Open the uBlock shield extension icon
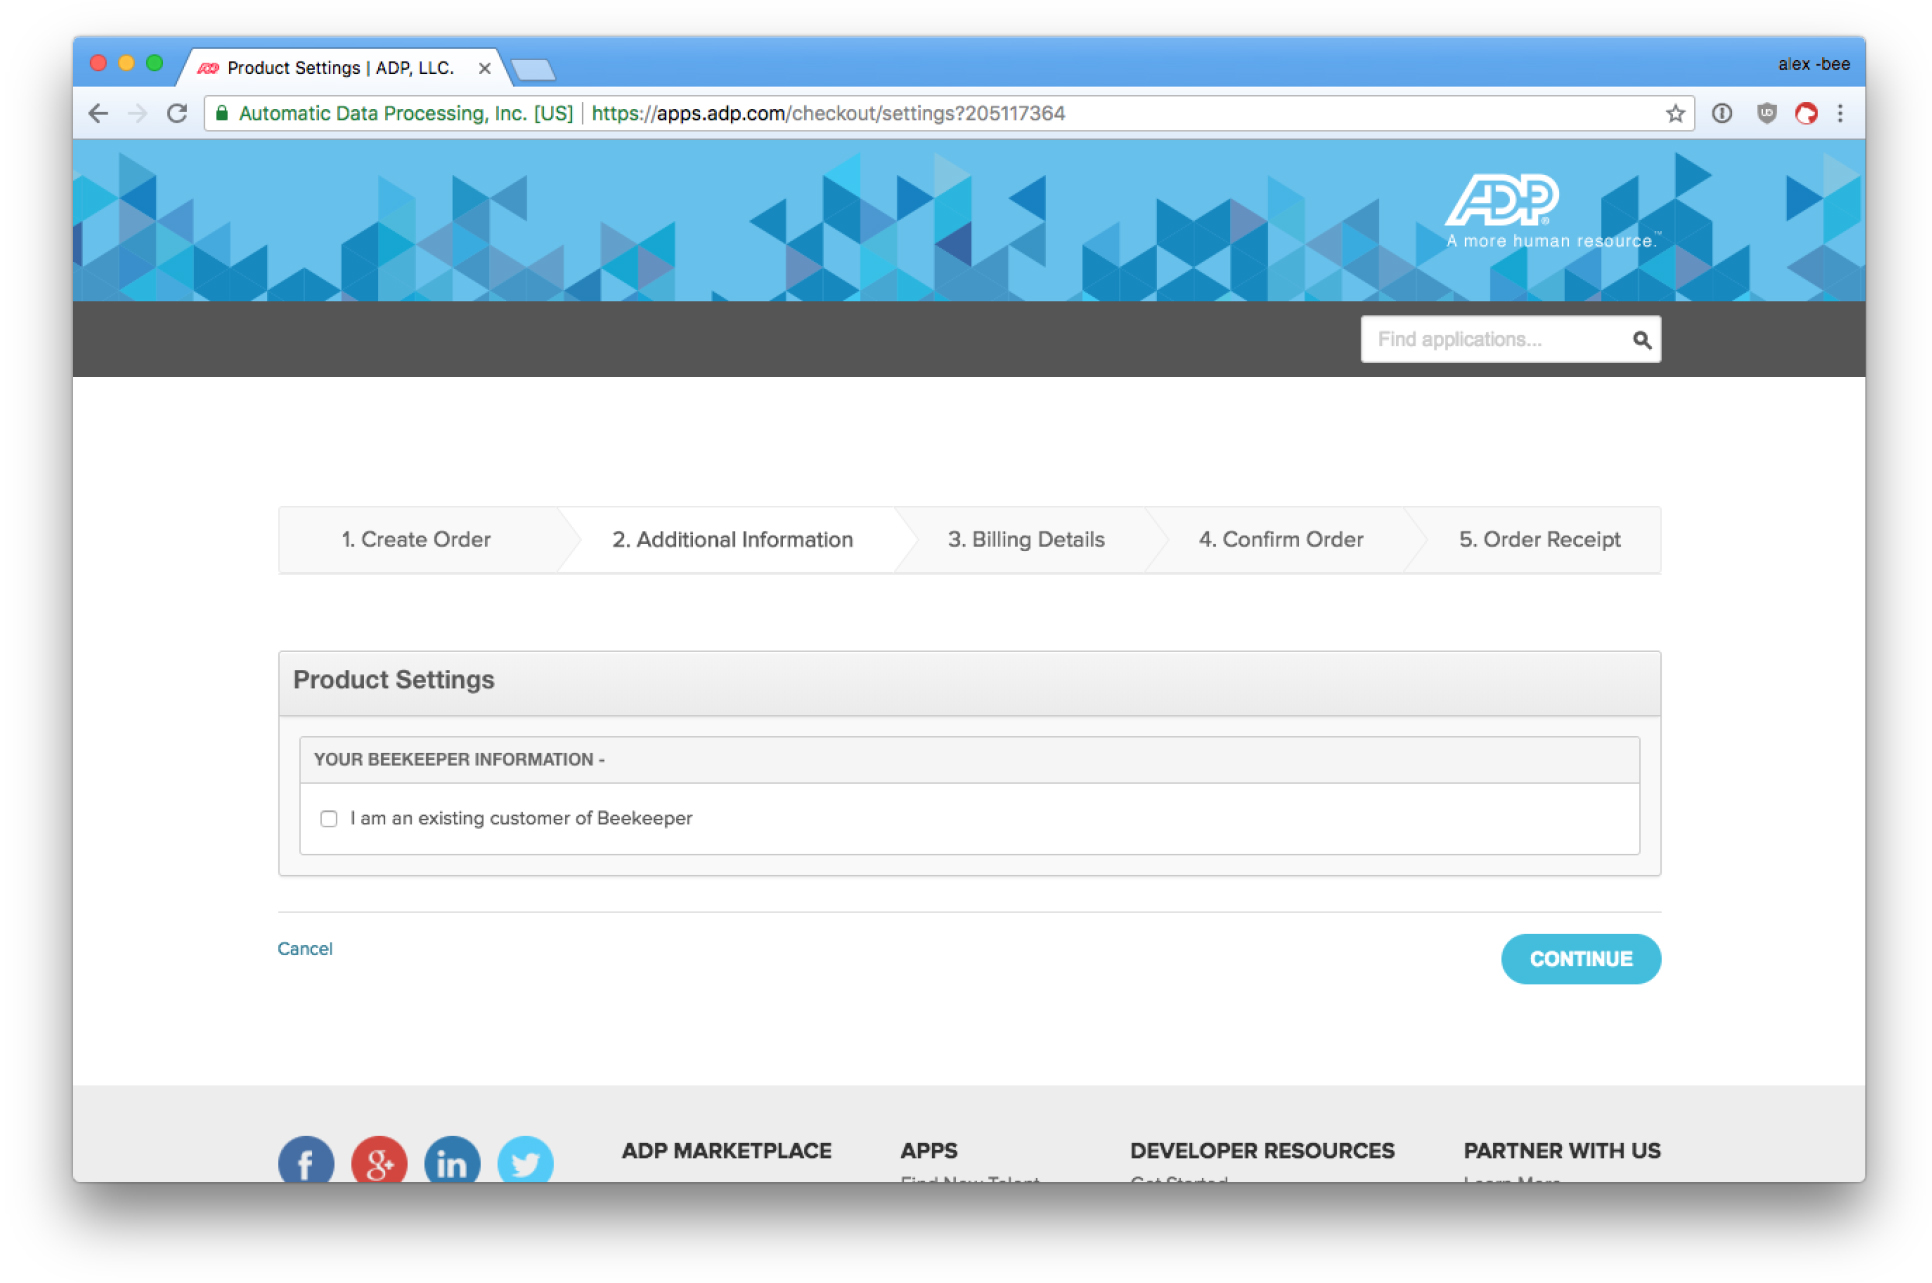 [1766, 113]
